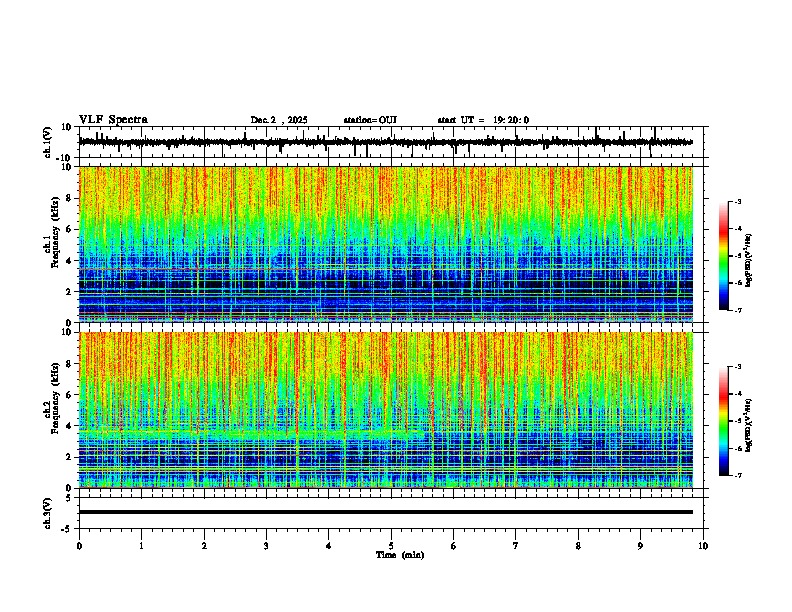This screenshot has width=792, height=612.
Task: Click the "station=OUI" label
Action: 370,120
